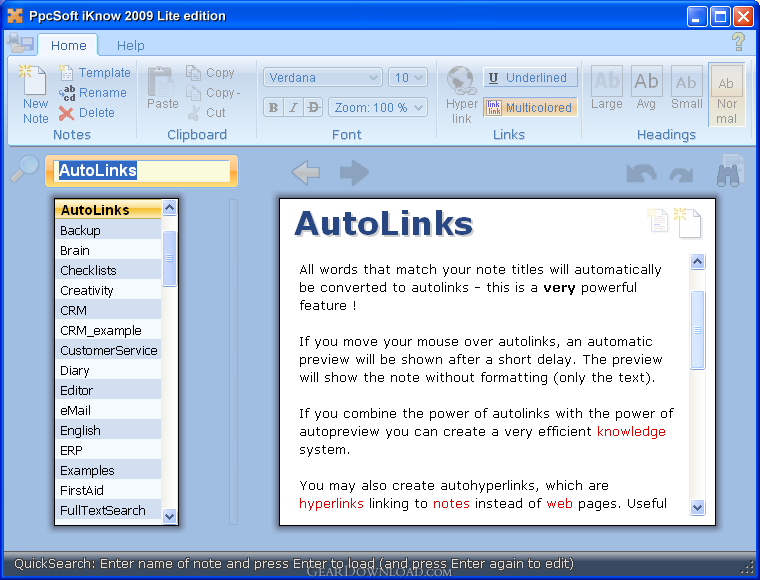Toggle italic formatting
This screenshot has width=760, height=580.
tap(293, 108)
